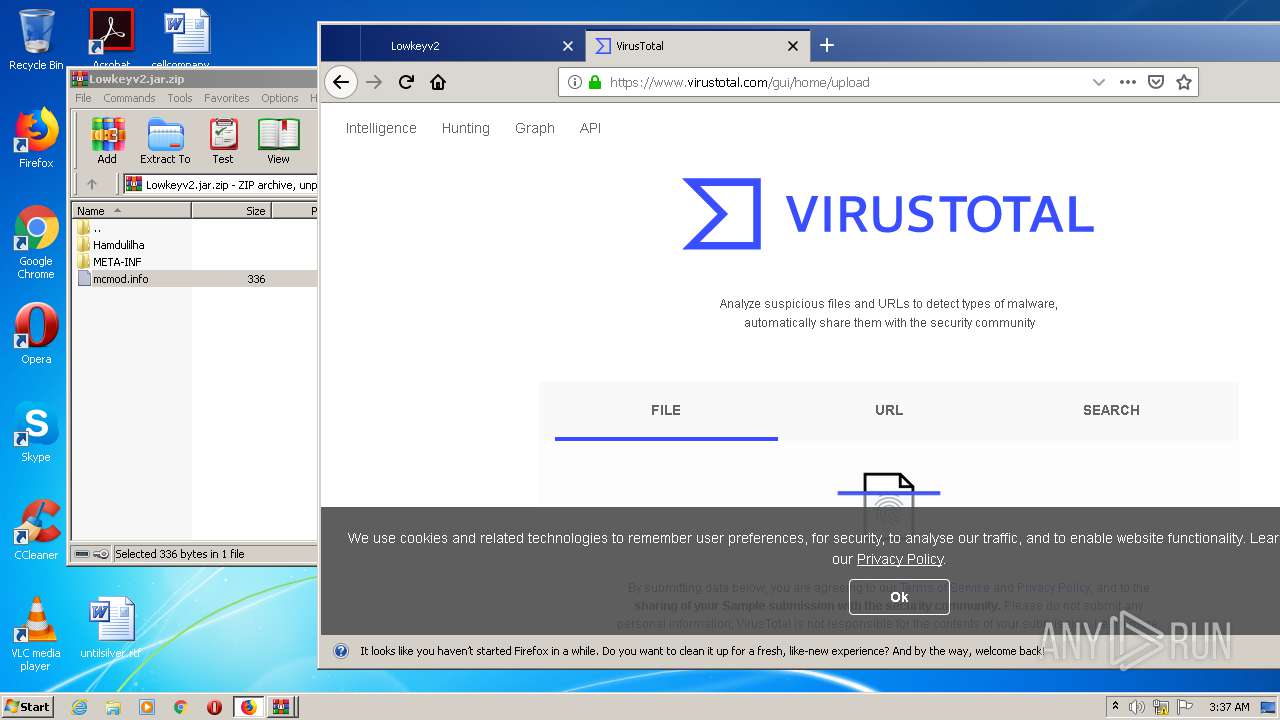Show hidden system tray icons
This screenshot has height=720, width=1280.
click(1116, 707)
